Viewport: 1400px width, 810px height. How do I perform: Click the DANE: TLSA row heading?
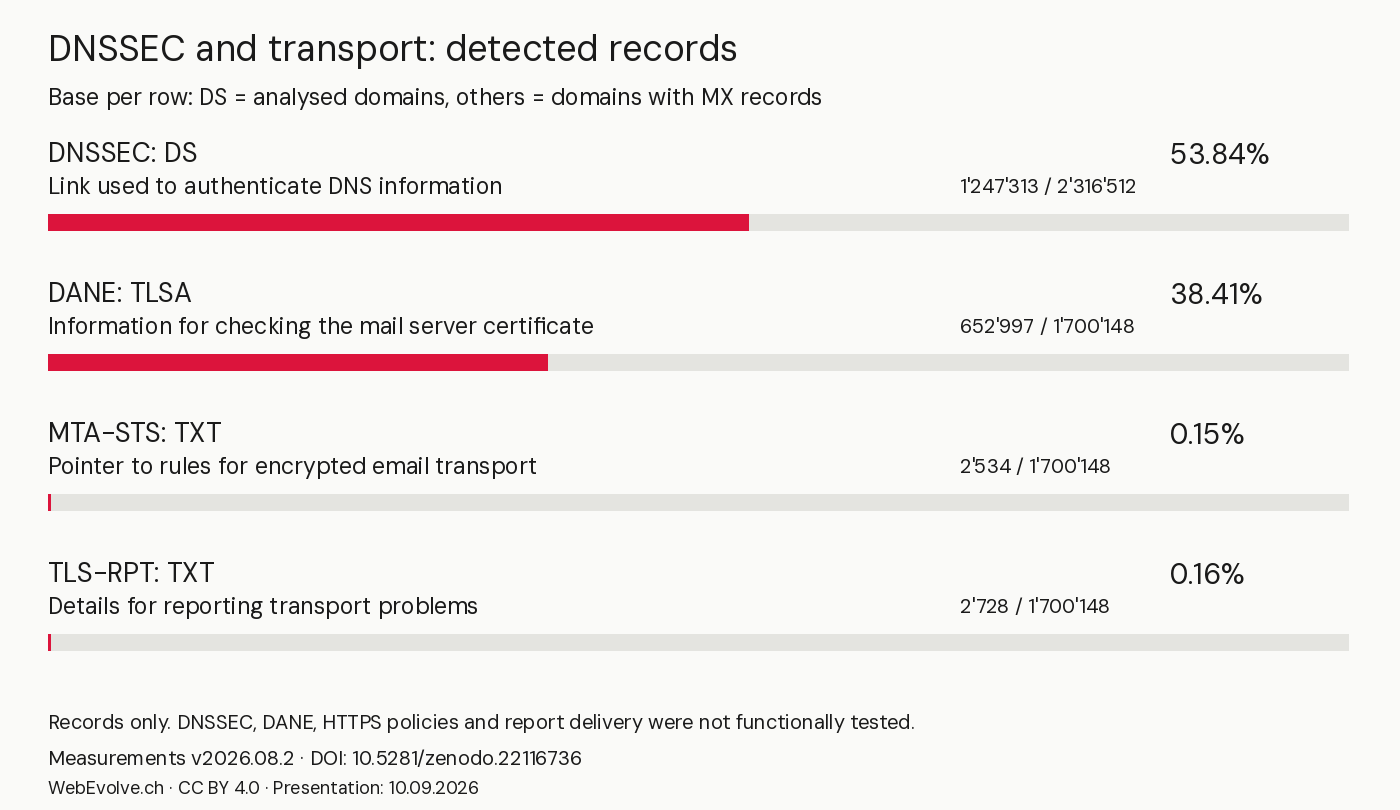[x=120, y=293]
